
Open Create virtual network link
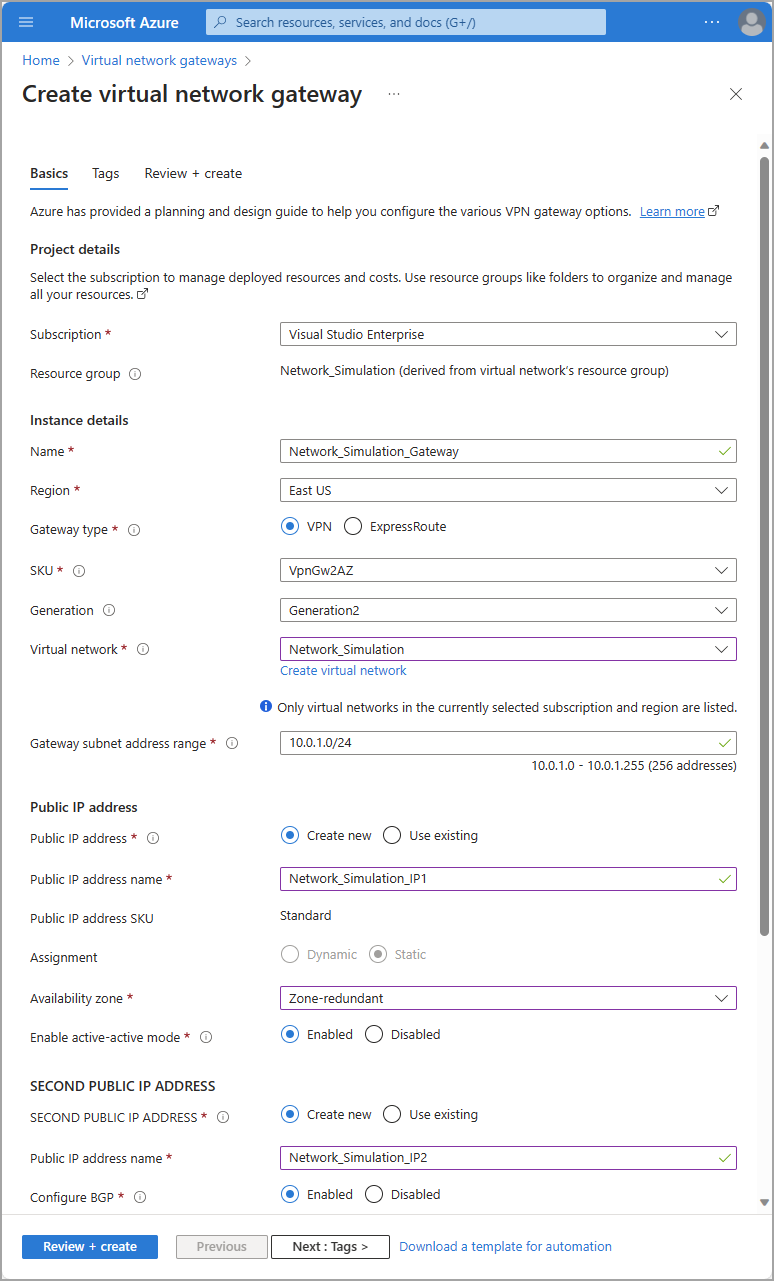click(x=343, y=670)
